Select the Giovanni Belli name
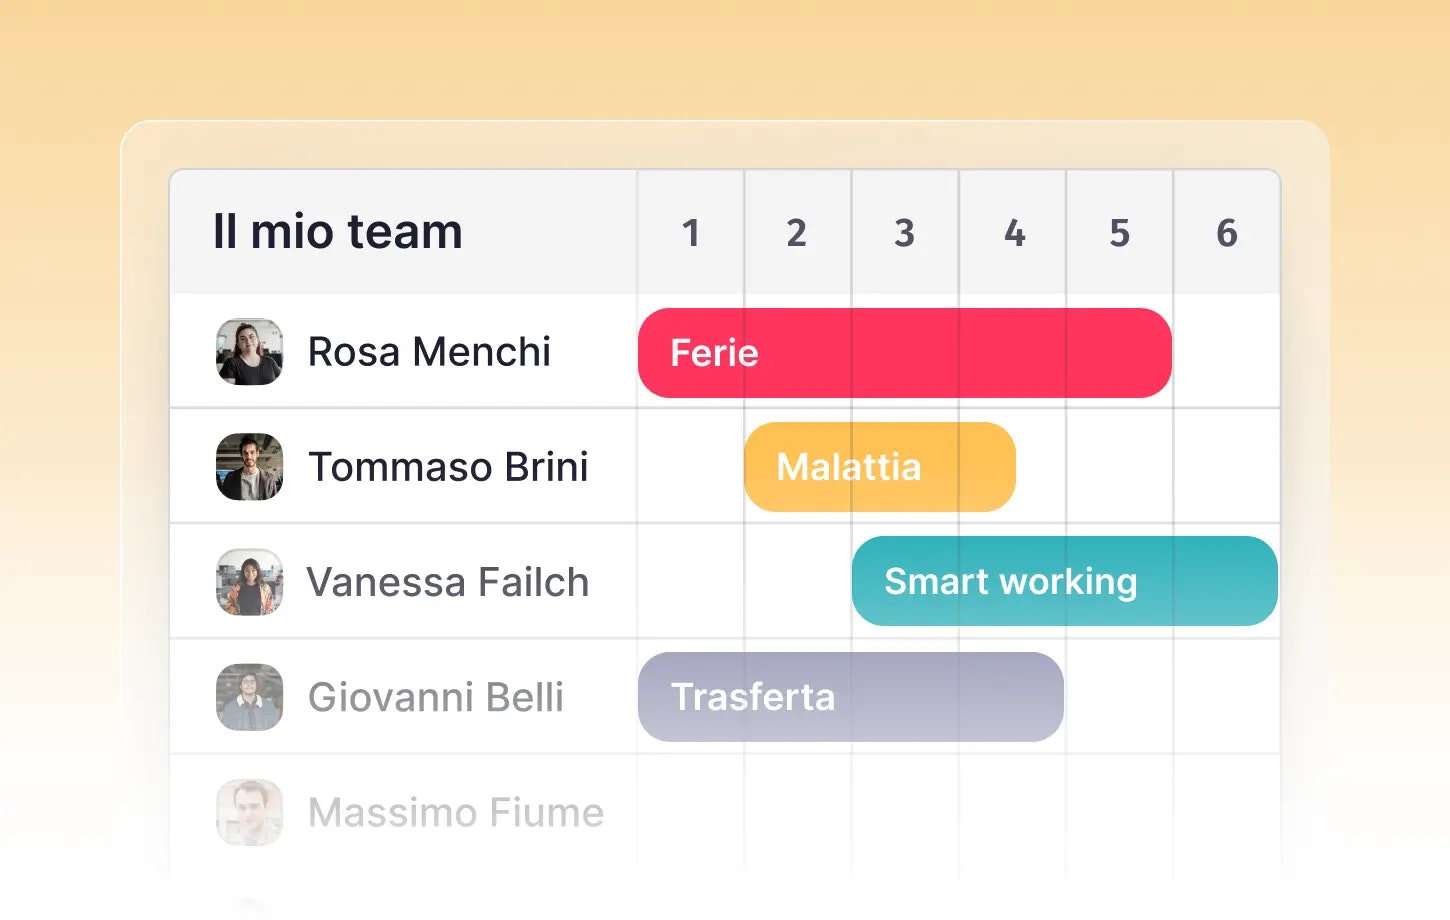The image size is (1450, 920). (435, 697)
